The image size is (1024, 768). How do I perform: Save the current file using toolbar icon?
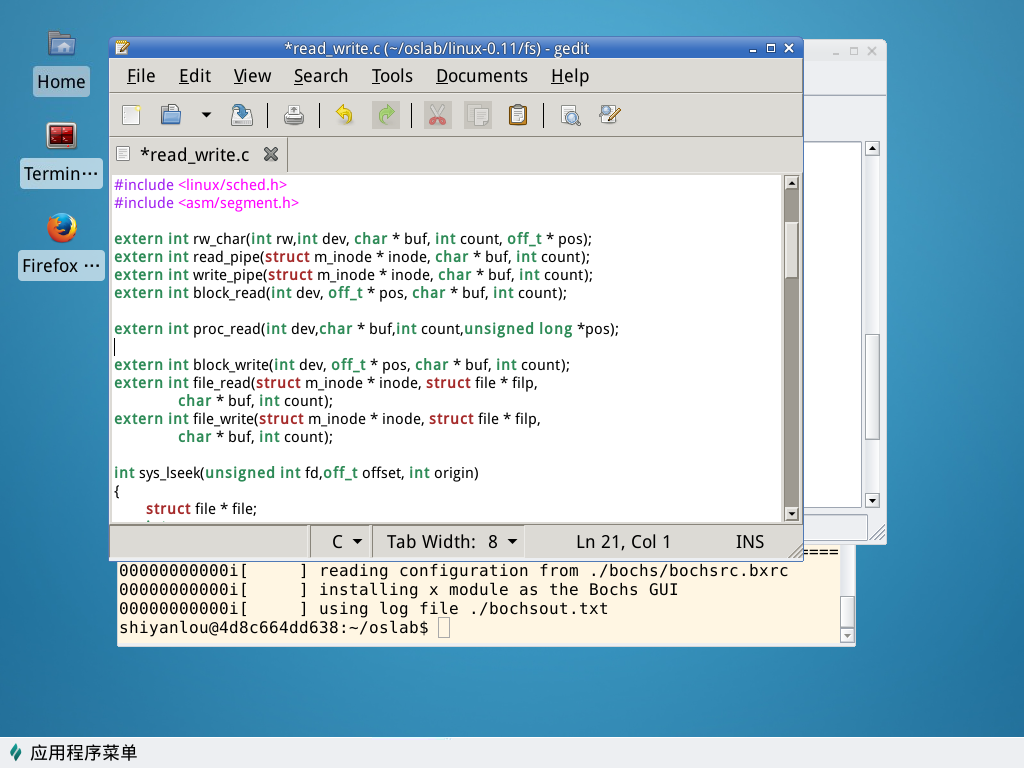point(241,115)
